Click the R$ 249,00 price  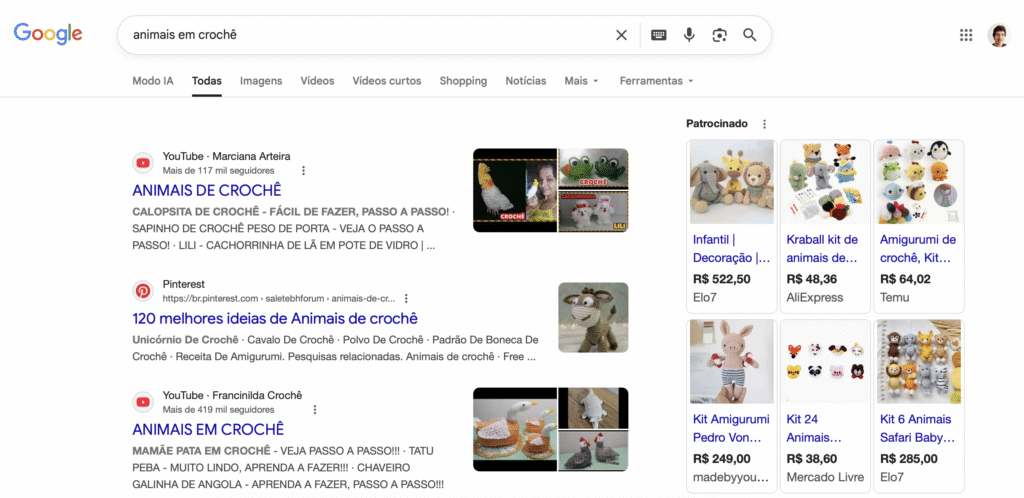coord(722,459)
